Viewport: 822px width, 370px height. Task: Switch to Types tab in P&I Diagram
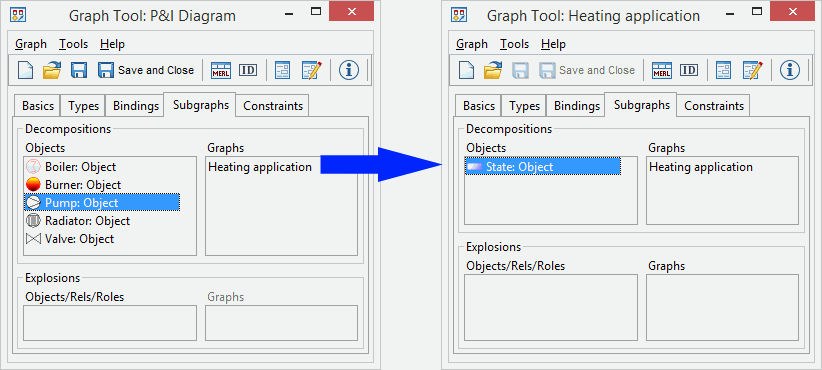pyautogui.click(x=83, y=106)
